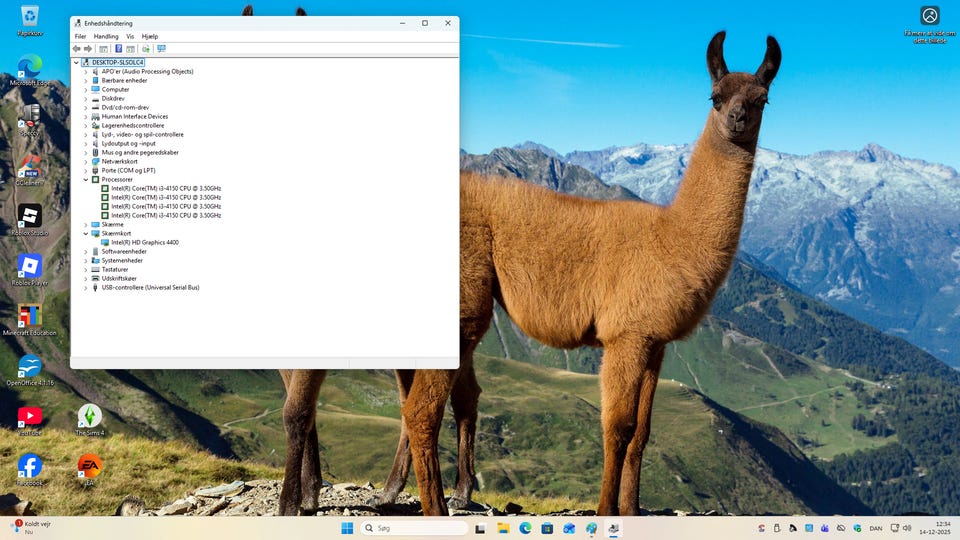Open the Filer menu
Screen dimensions: 960x540
(x=80, y=36)
